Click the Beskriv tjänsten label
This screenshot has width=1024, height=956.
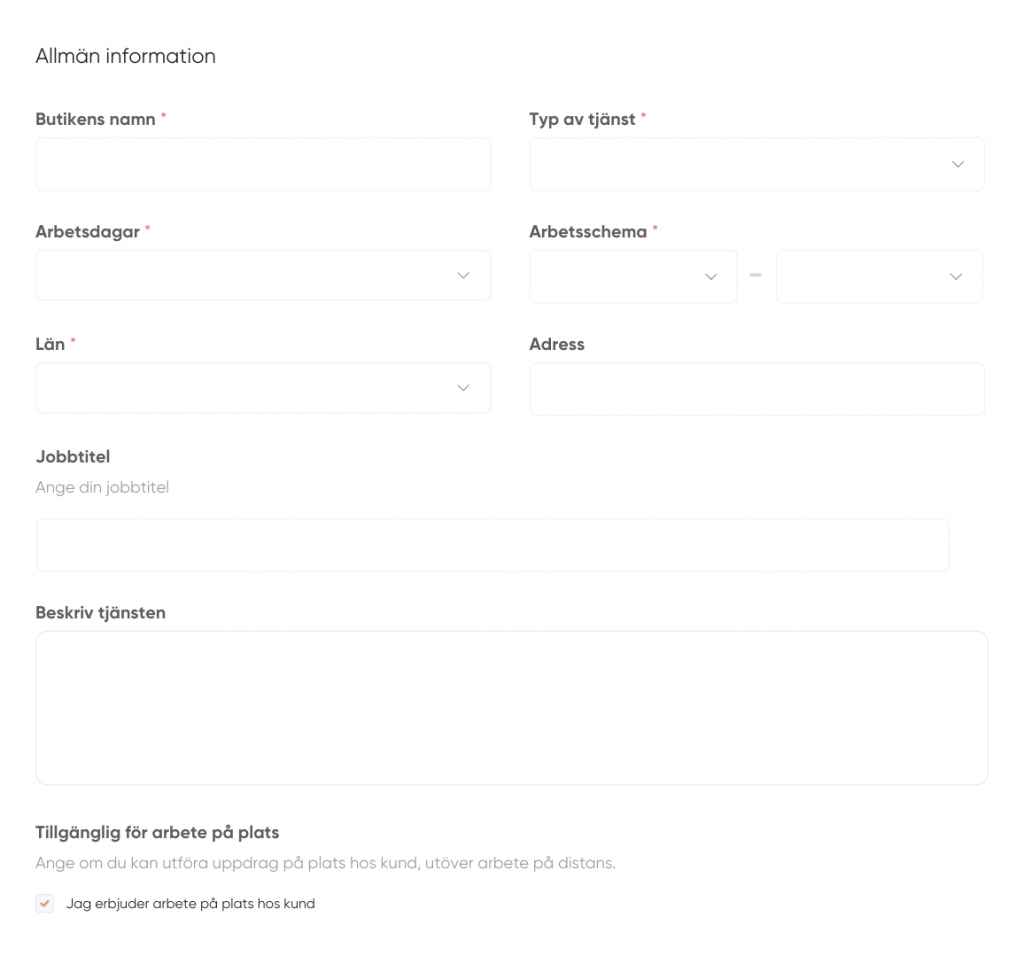[100, 613]
